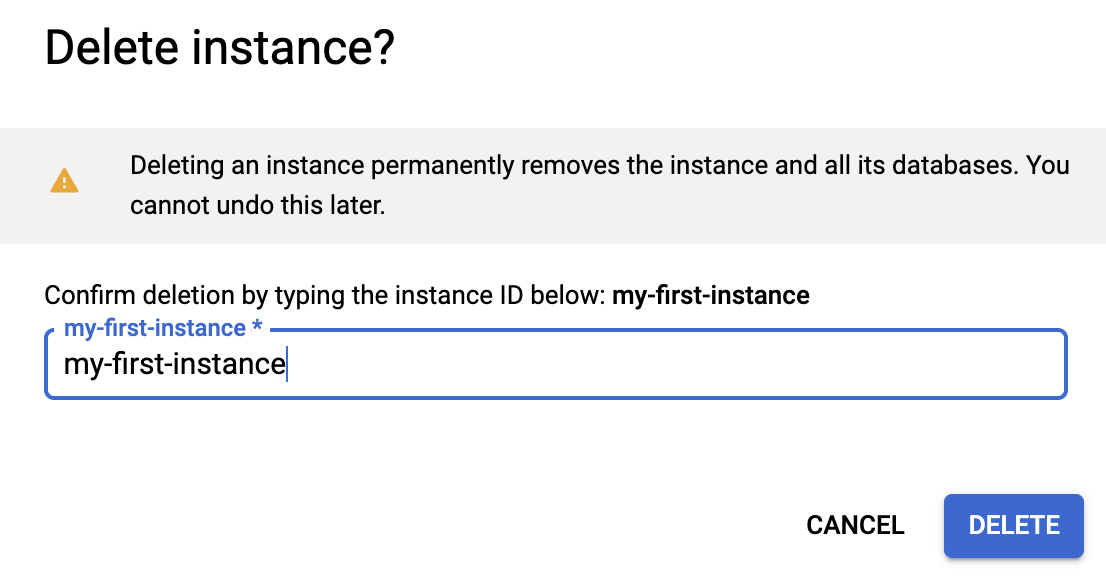Click the warning banner text area

598,185
